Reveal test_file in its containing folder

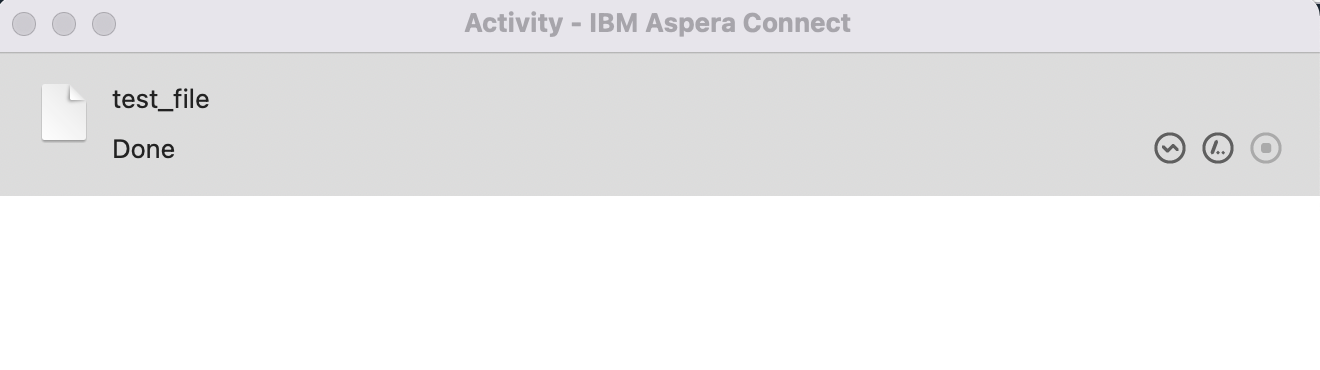pos(1218,149)
